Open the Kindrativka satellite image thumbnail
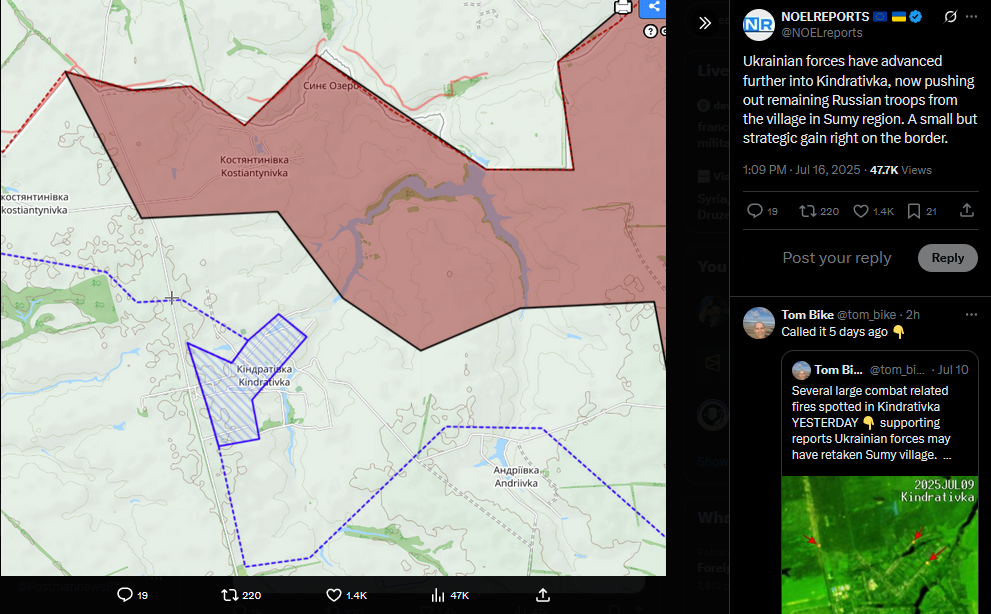 [x=880, y=544]
